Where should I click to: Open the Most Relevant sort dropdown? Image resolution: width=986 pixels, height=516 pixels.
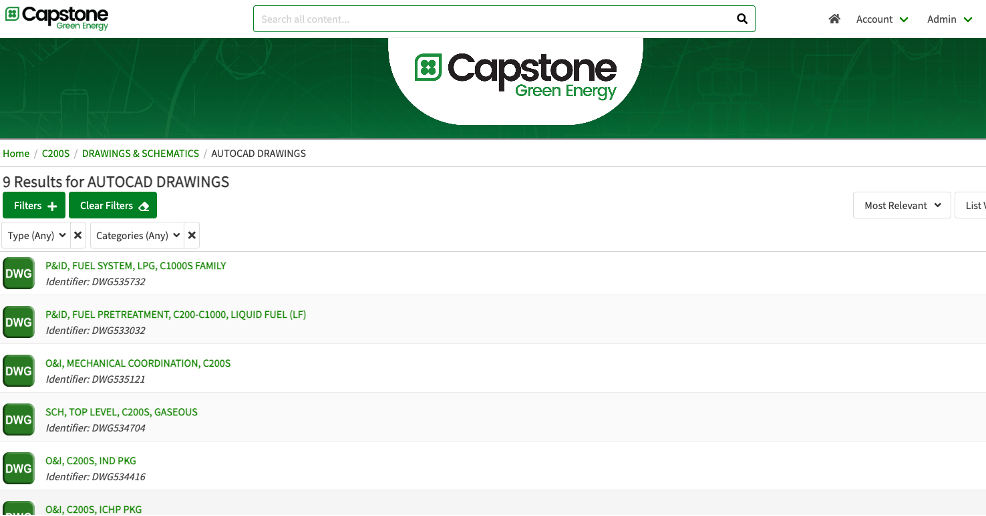pos(902,206)
